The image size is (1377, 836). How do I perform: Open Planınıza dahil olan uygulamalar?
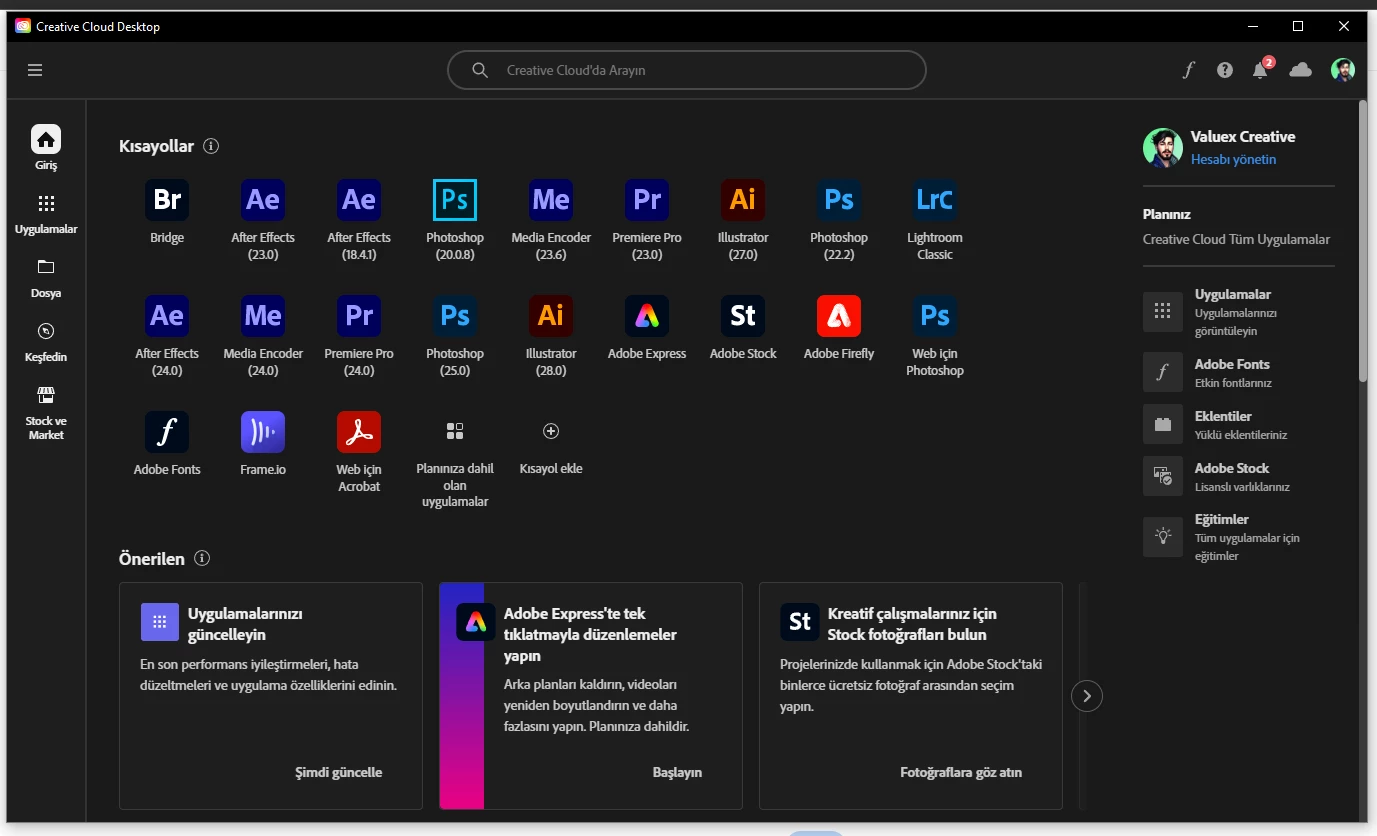click(x=455, y=431)
